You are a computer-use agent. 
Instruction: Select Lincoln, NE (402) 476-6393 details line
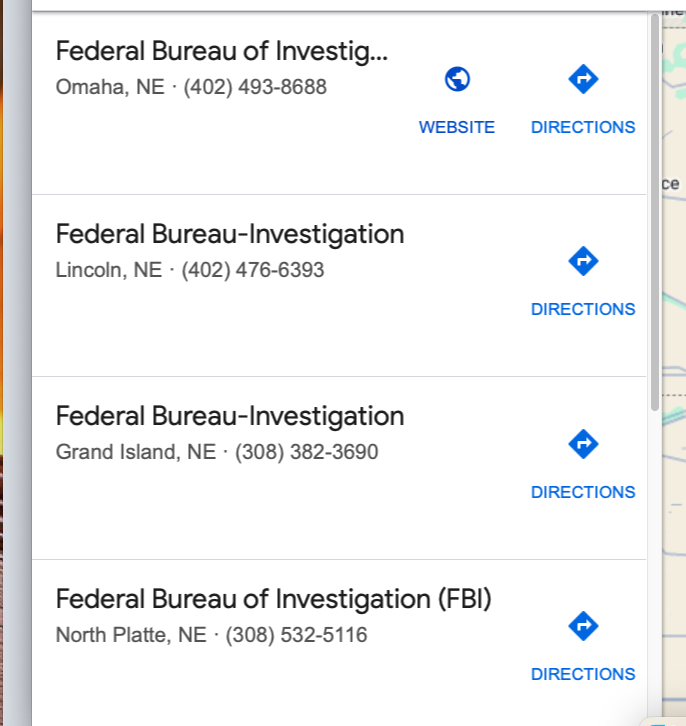[190, 270]
